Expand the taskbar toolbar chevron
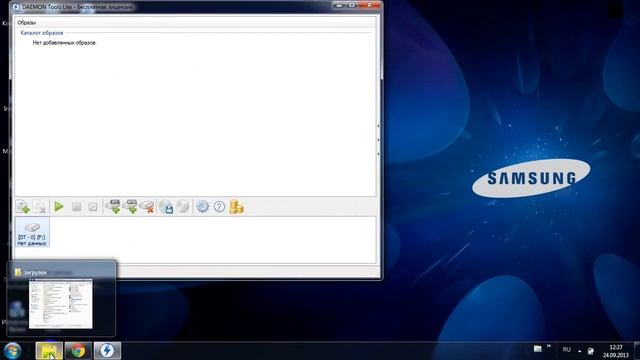Image resolution: width=640 pixels, height=360 pixels. click(549, 347)
